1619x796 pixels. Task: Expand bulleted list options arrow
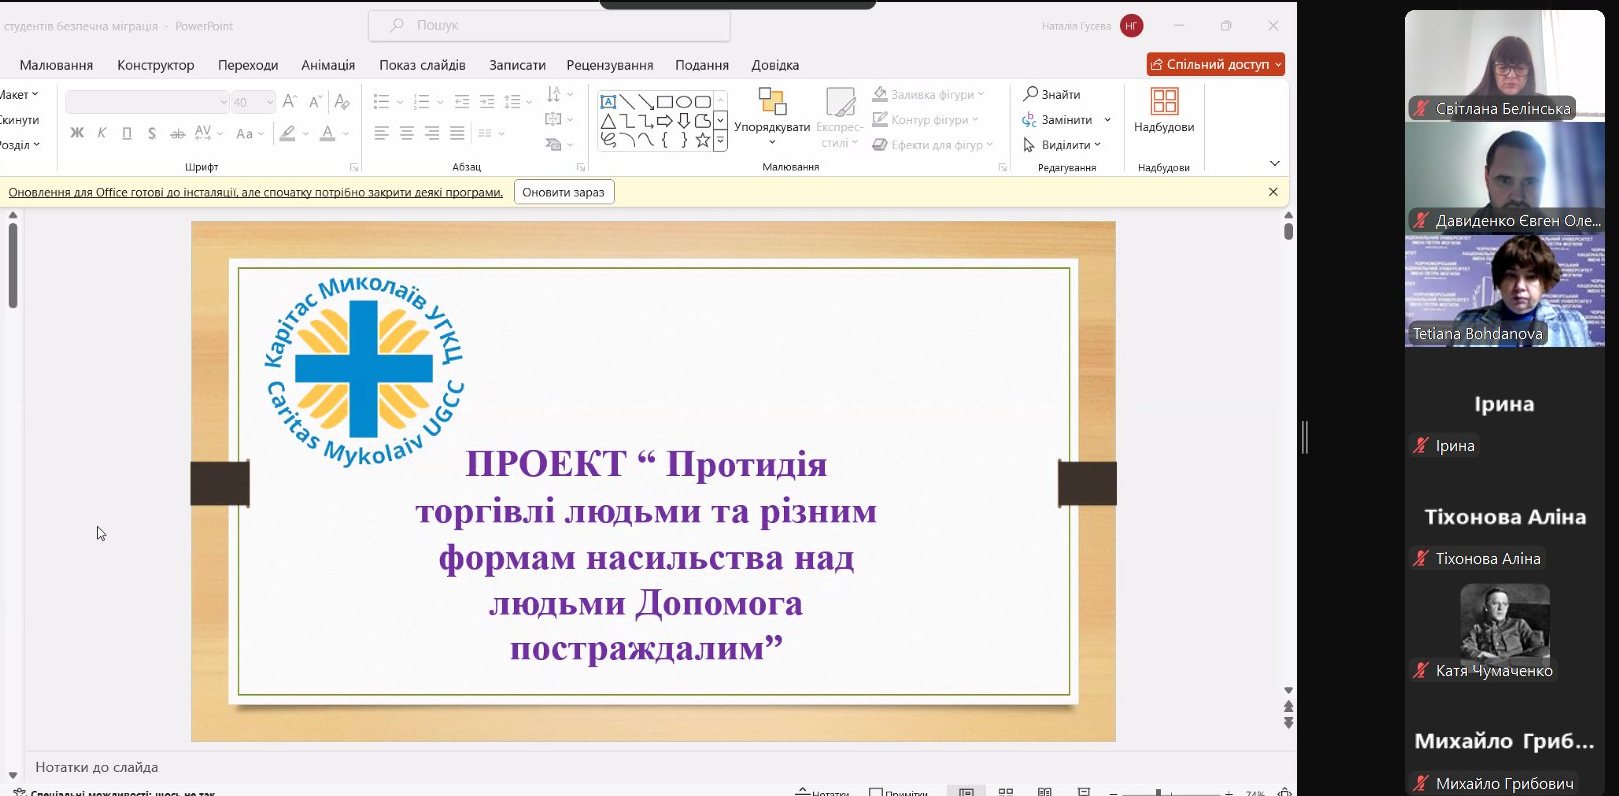pyautogui.click(x=400, y=102)
